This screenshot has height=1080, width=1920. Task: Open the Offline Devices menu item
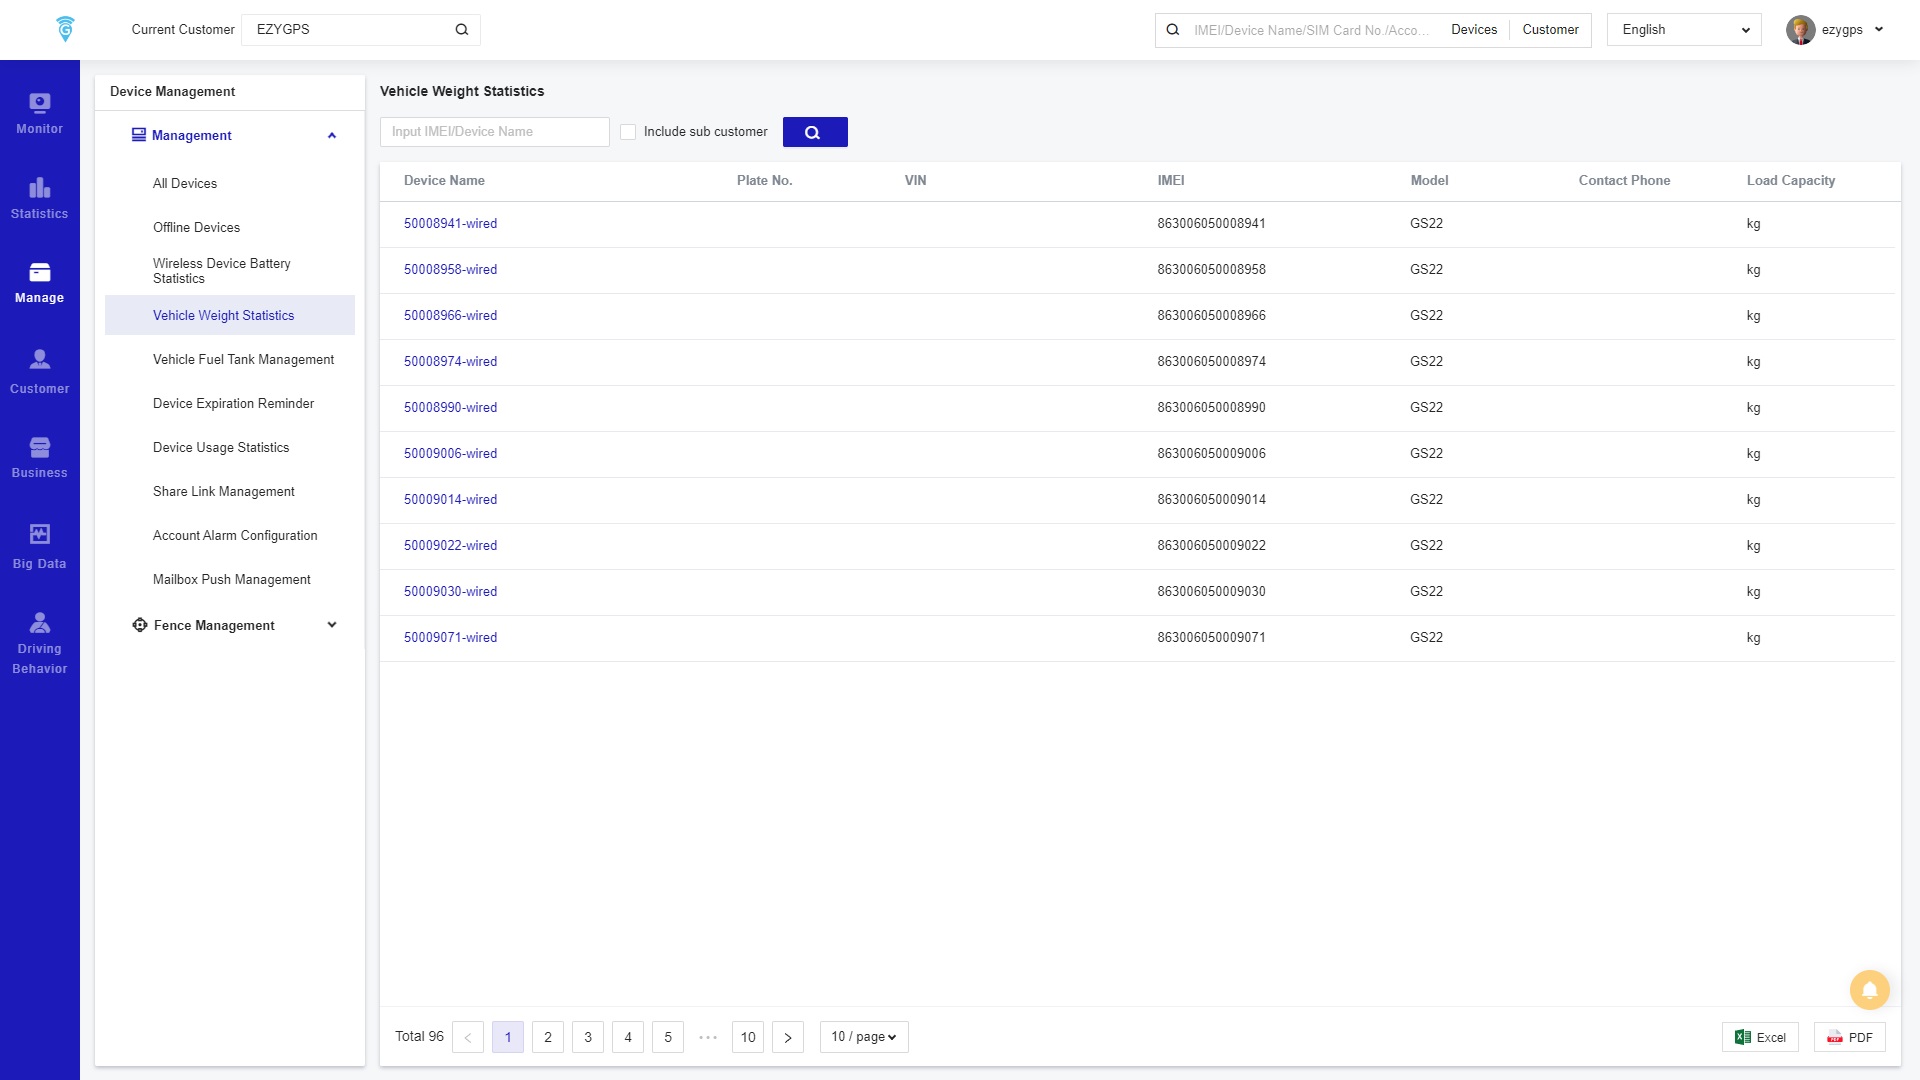196,227
